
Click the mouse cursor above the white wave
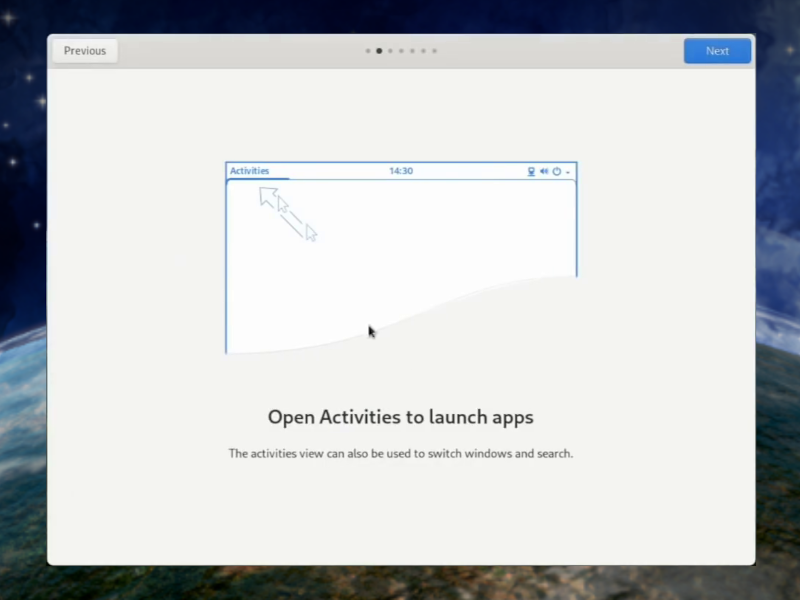point(370,331)
